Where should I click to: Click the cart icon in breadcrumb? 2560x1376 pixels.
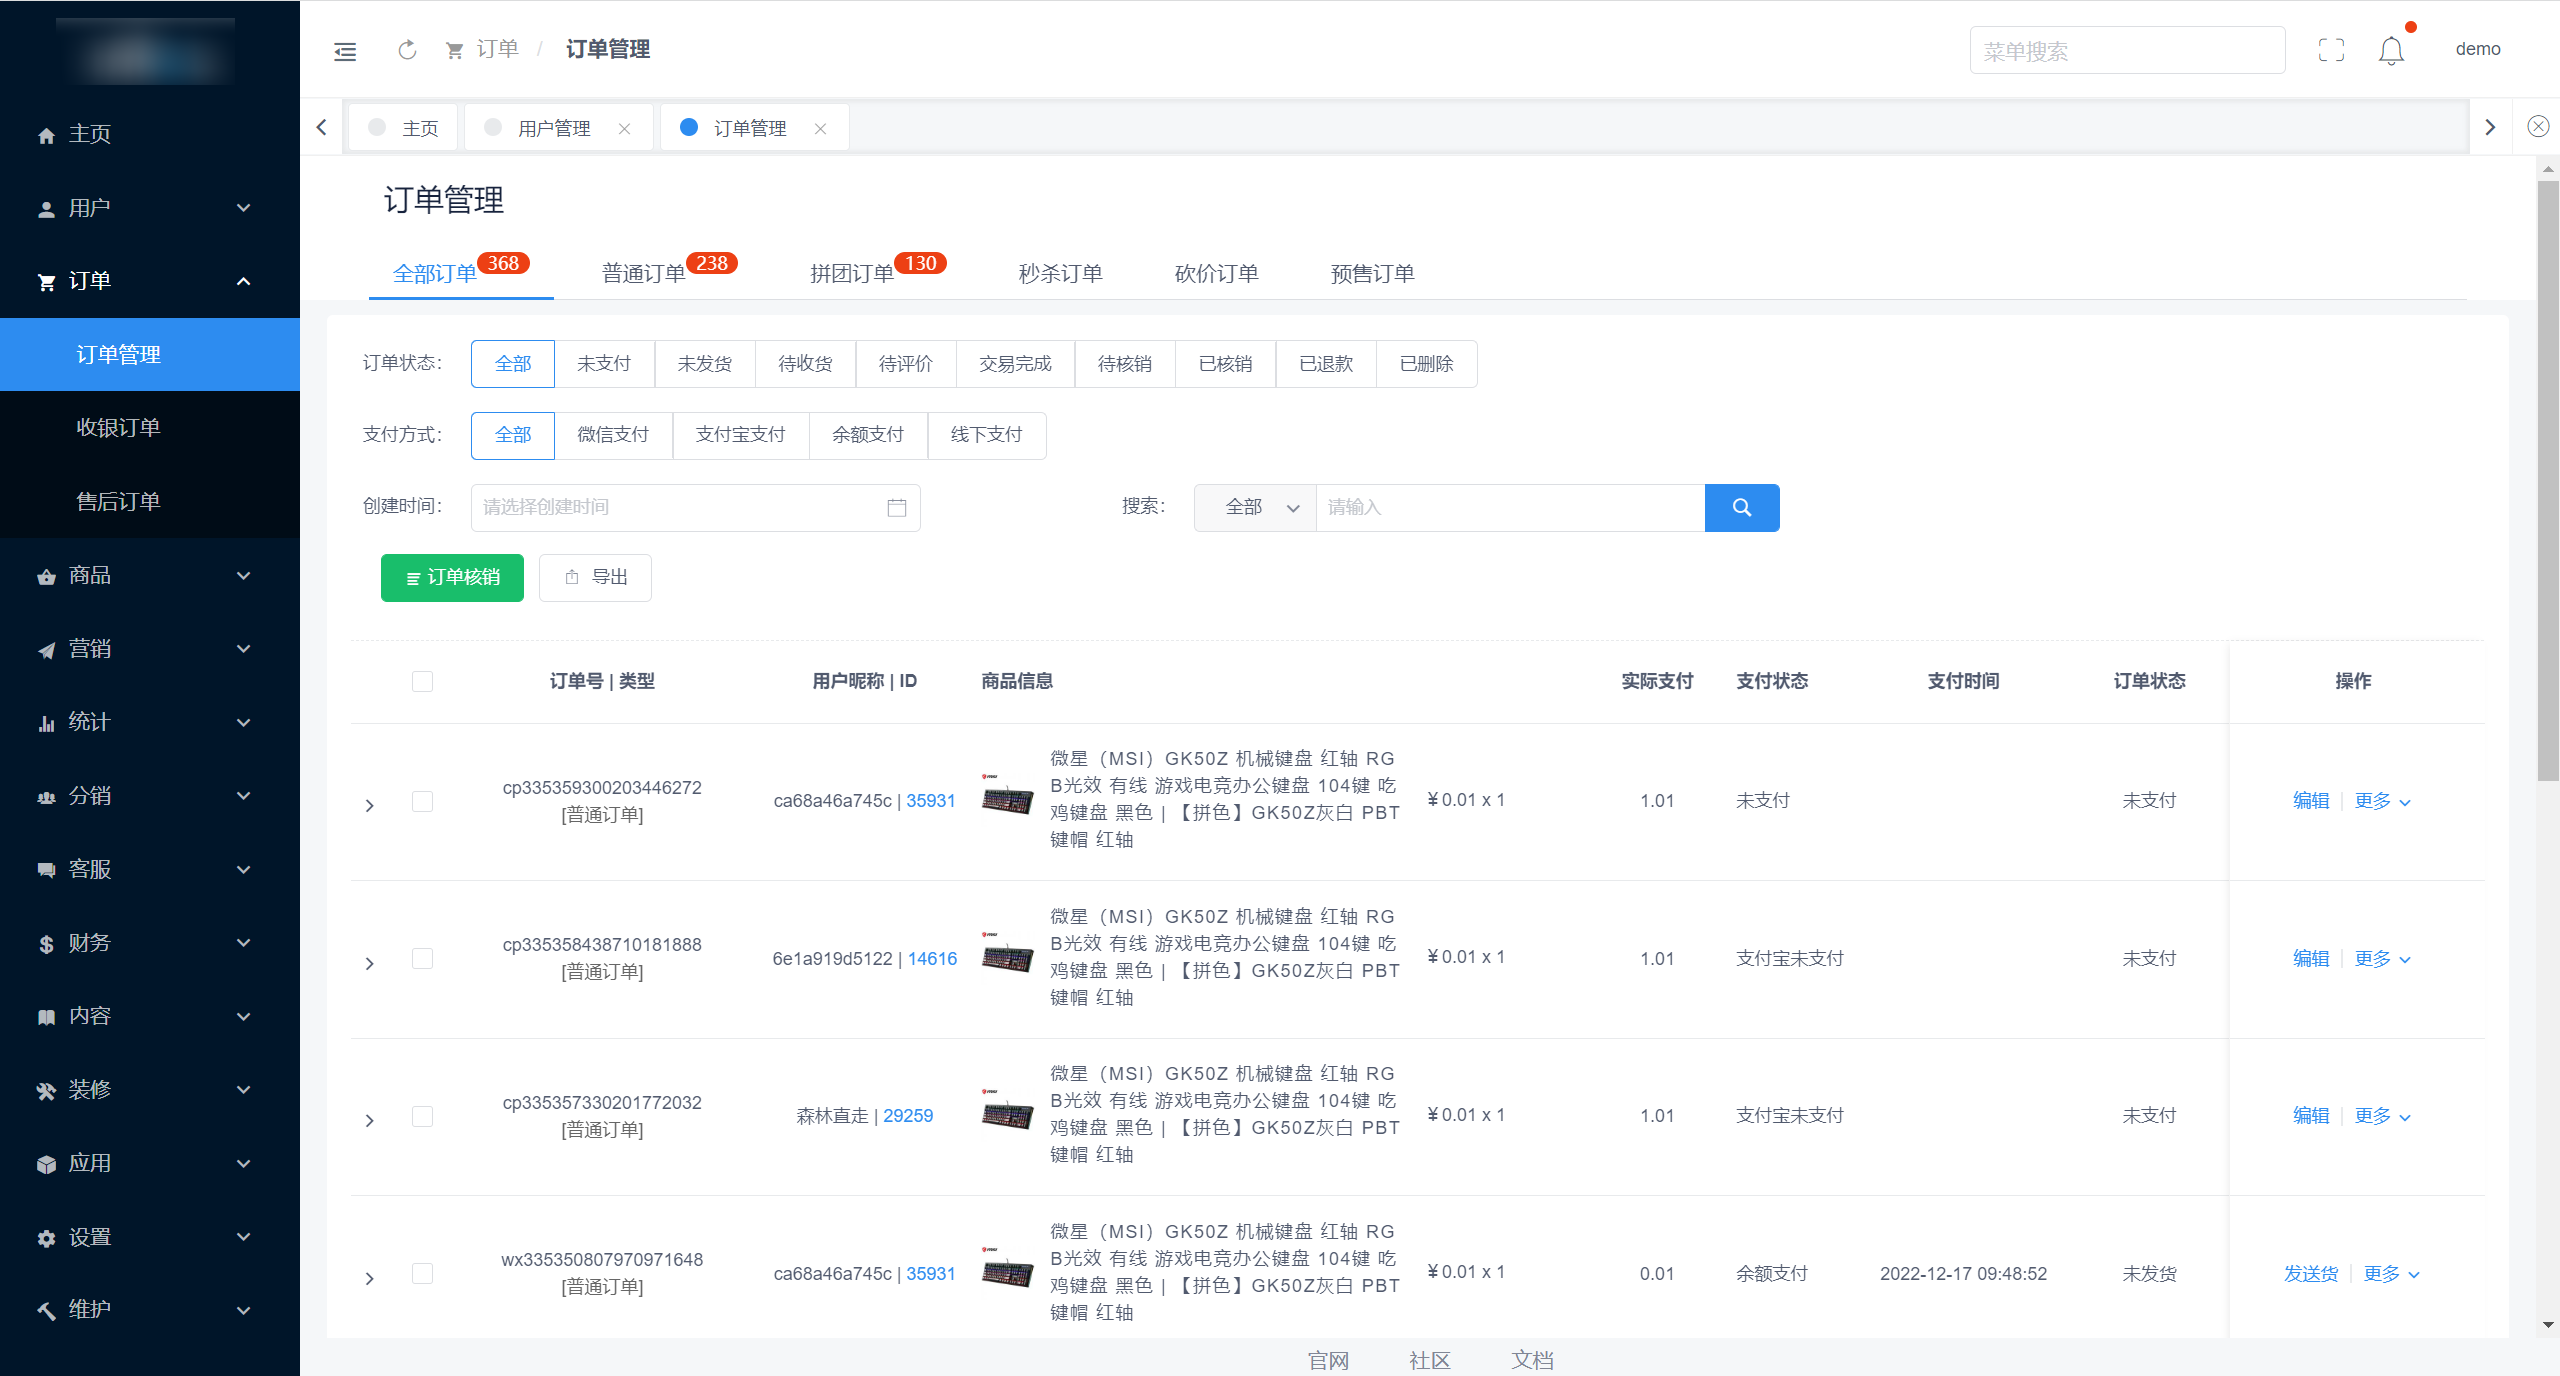point(454,50)
